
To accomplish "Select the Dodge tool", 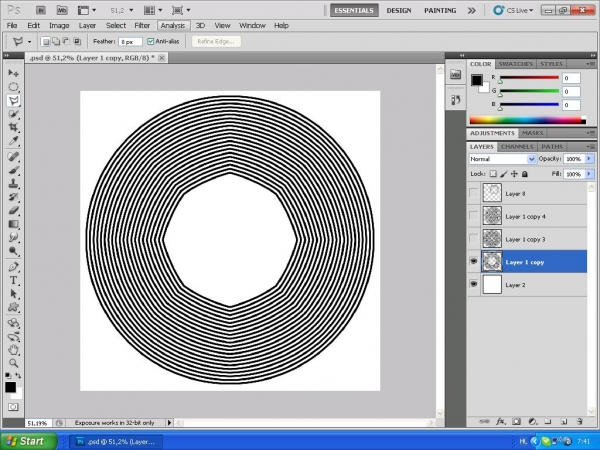I will click(13, 251).
